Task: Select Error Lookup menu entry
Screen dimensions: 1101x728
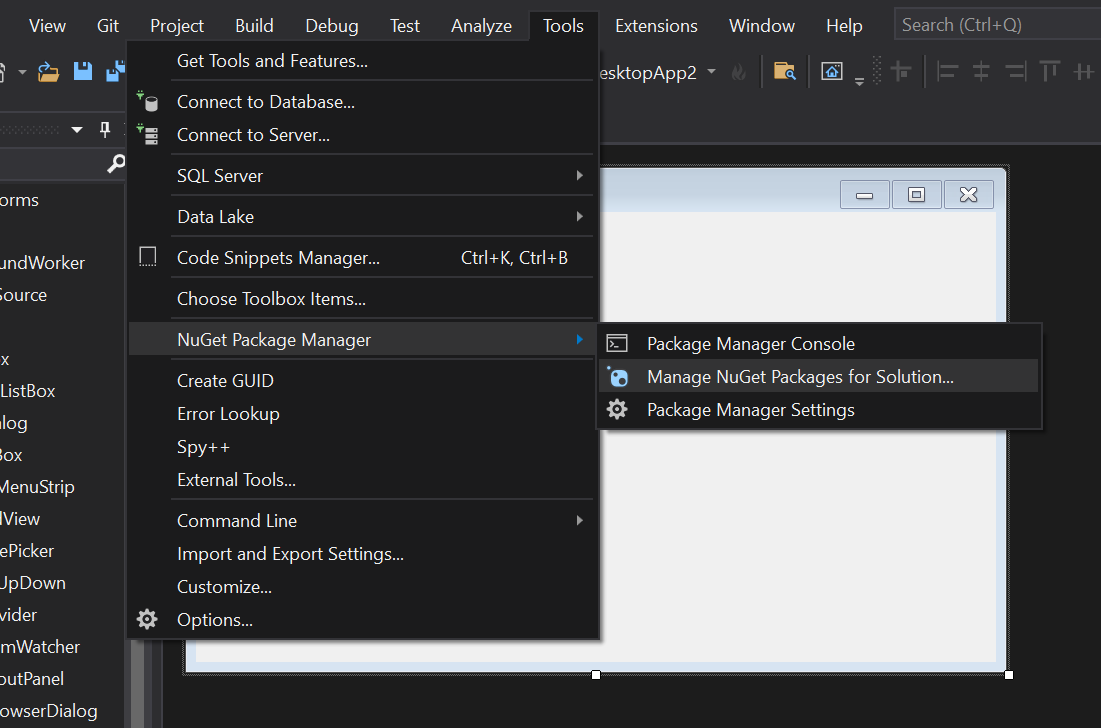Action: 362,413
